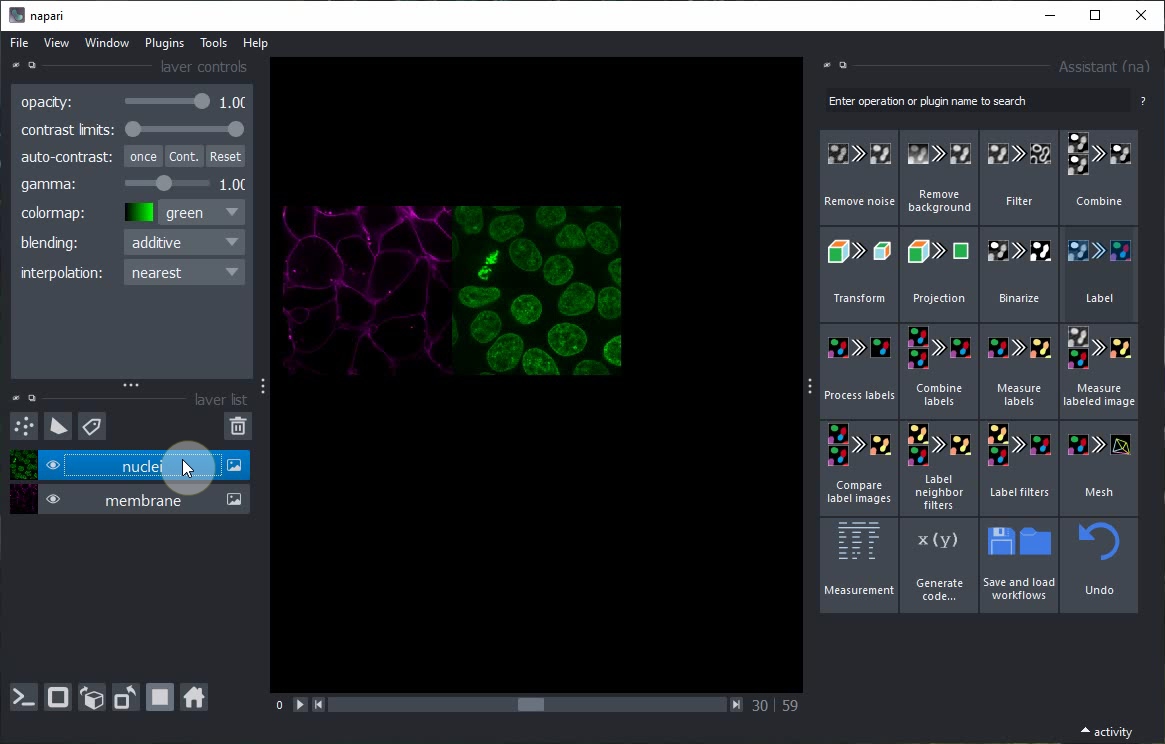1165x744 pixels.
Task: Open the interpolation dropdown set to nearest
Action: coord(184,273)
